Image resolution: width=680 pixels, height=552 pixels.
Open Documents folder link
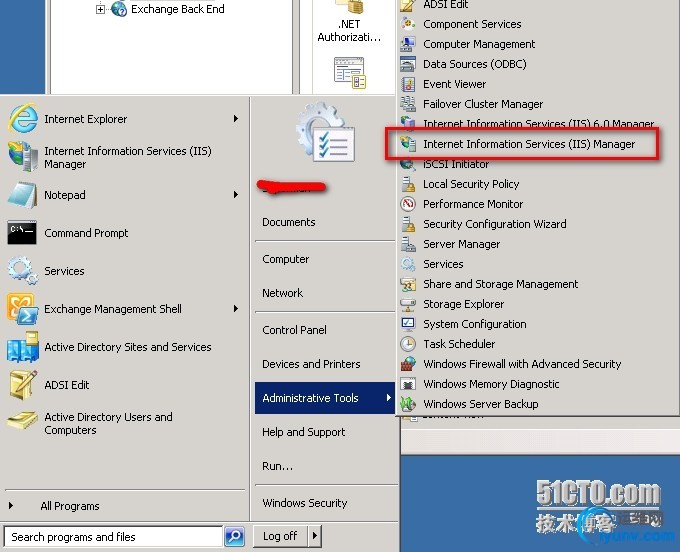tap(288, 222)
